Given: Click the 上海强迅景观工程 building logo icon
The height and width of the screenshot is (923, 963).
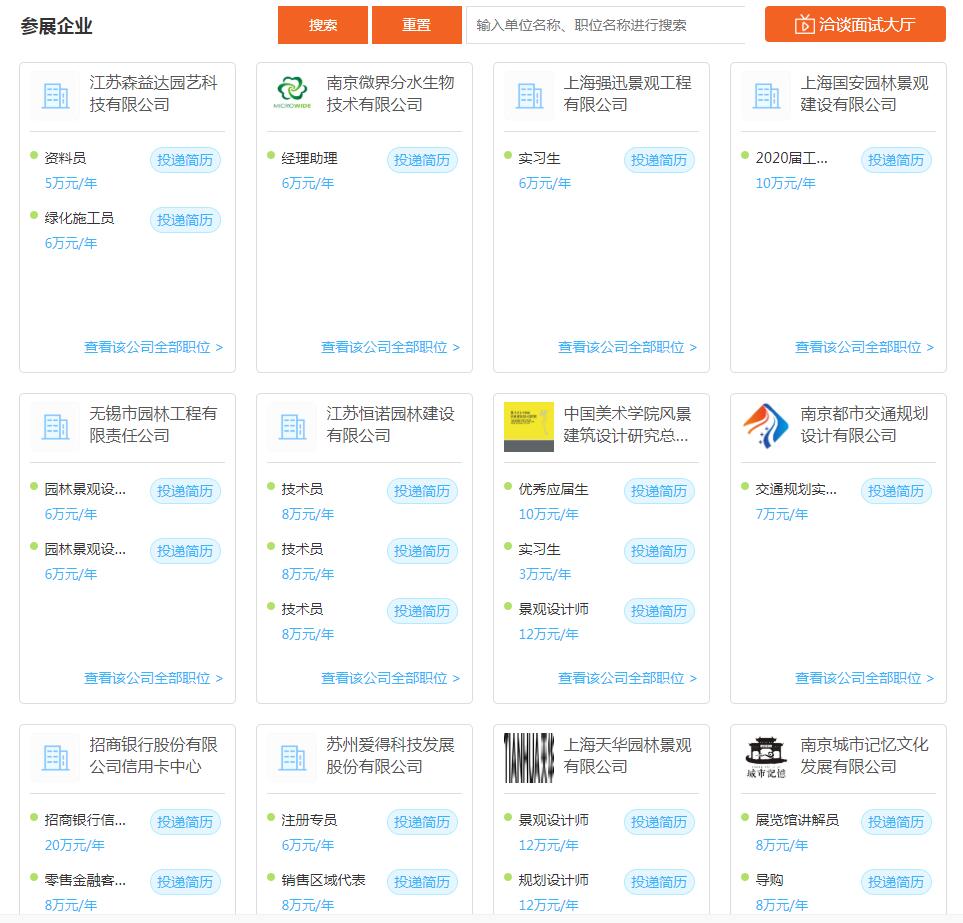Looking at the screenshot, I should (x=529, y=96).
